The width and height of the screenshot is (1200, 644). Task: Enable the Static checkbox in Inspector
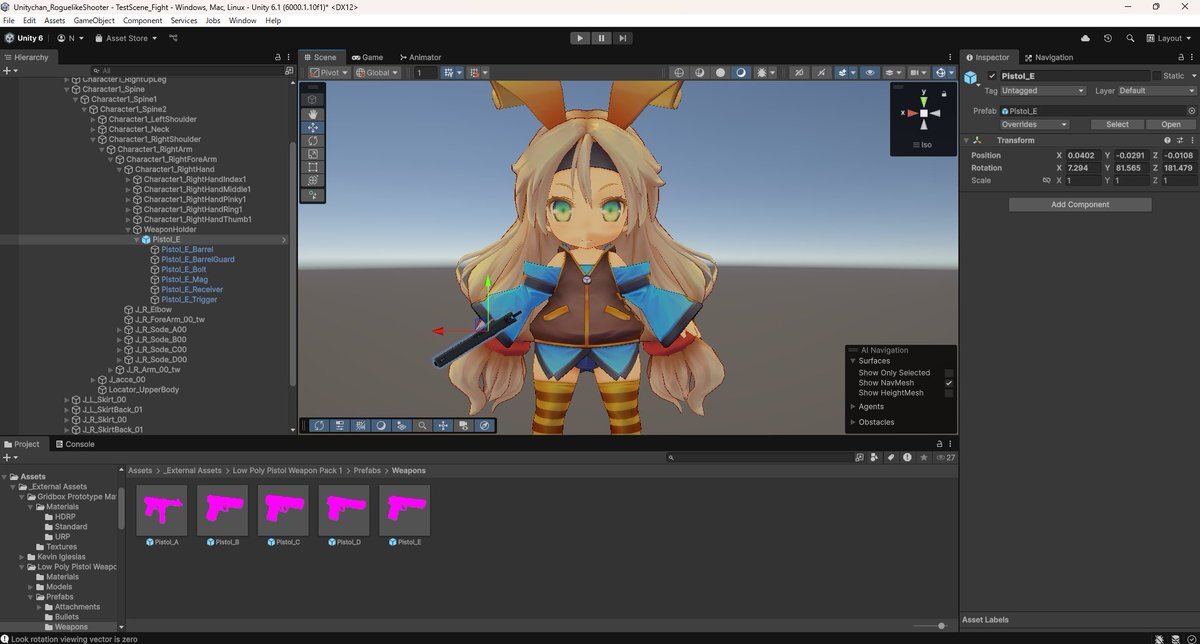(1157, 76)
